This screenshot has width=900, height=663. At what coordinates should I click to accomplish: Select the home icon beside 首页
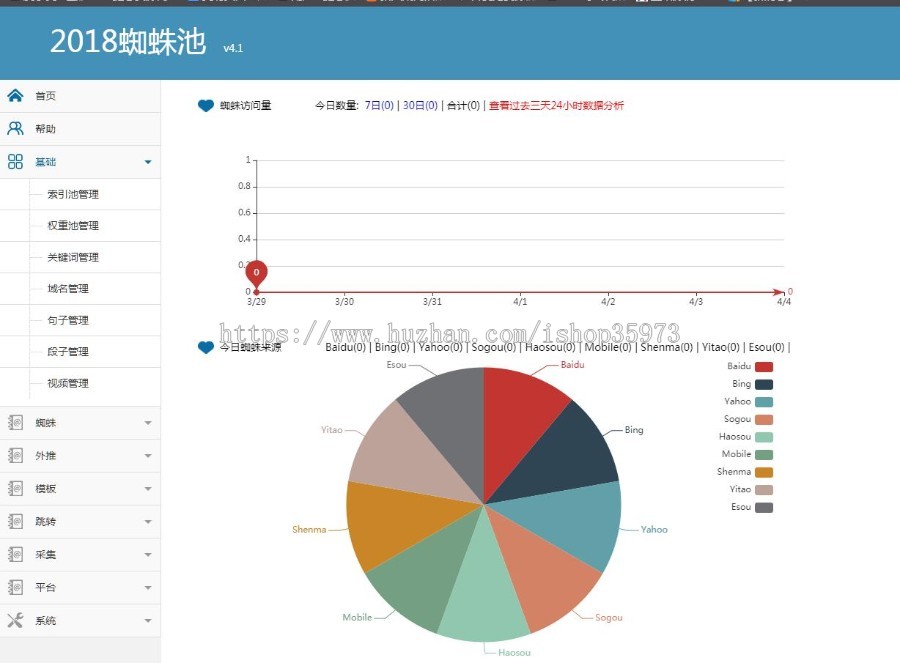coord(14,95)
